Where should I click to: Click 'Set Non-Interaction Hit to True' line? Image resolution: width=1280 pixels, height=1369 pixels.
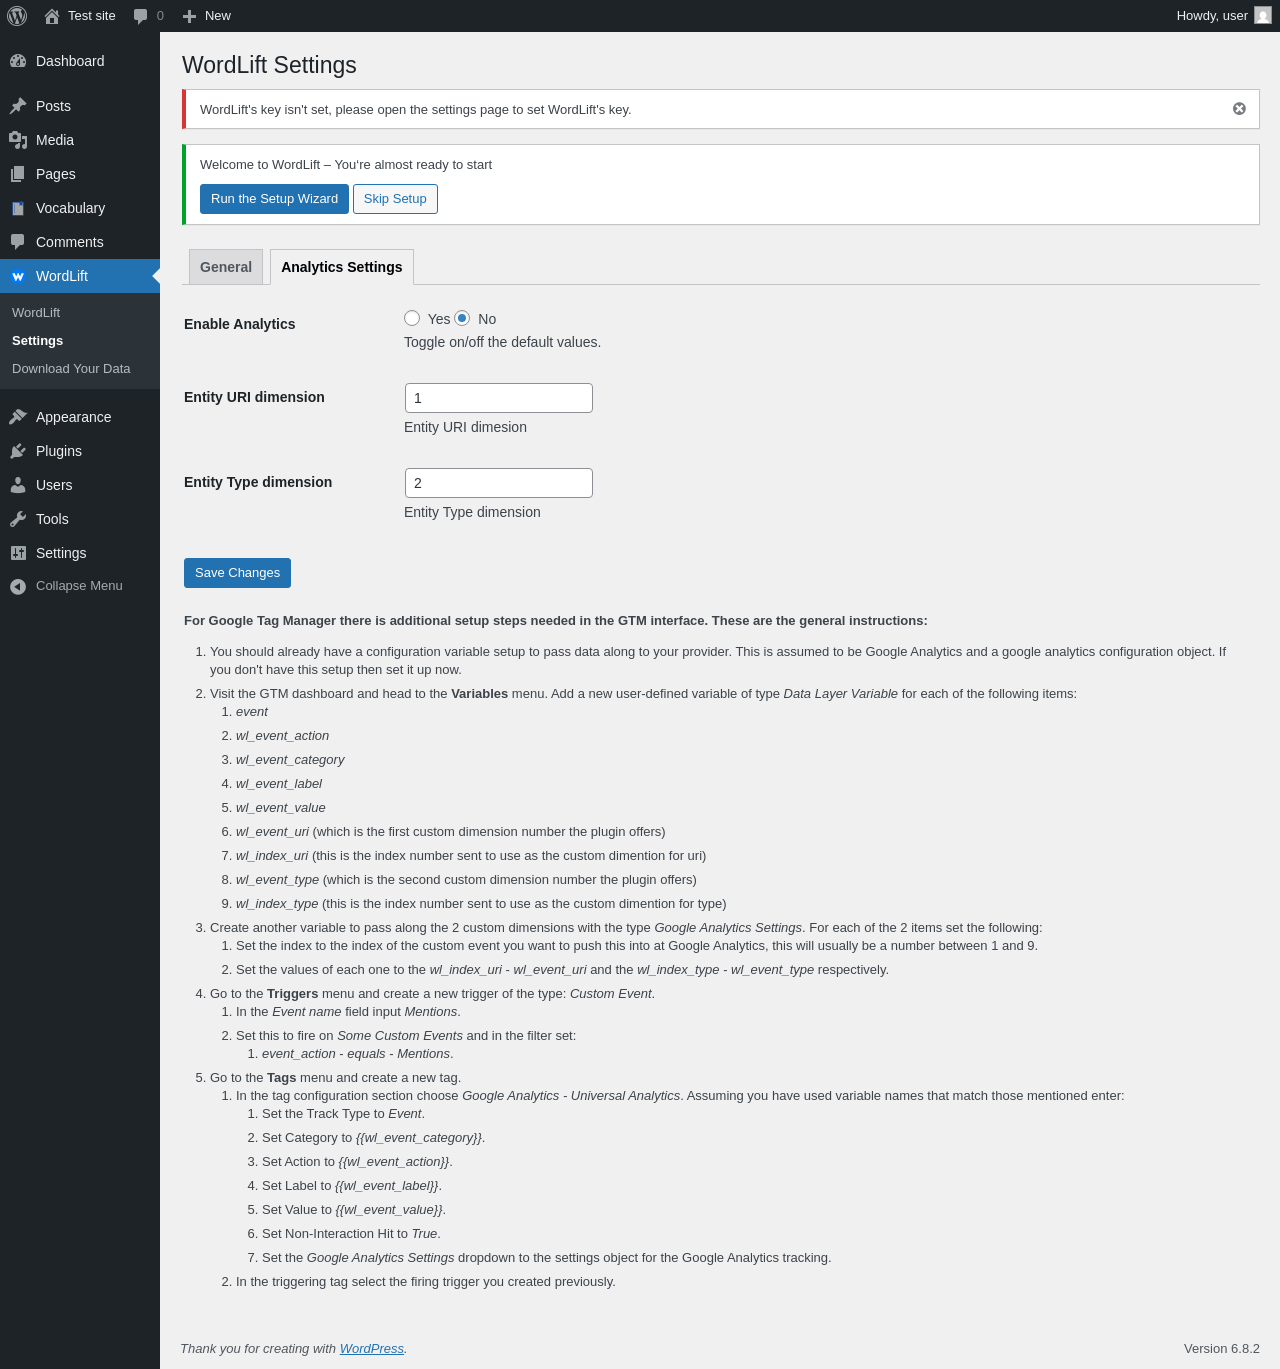pyautogui.click(x=351, y=1234)
